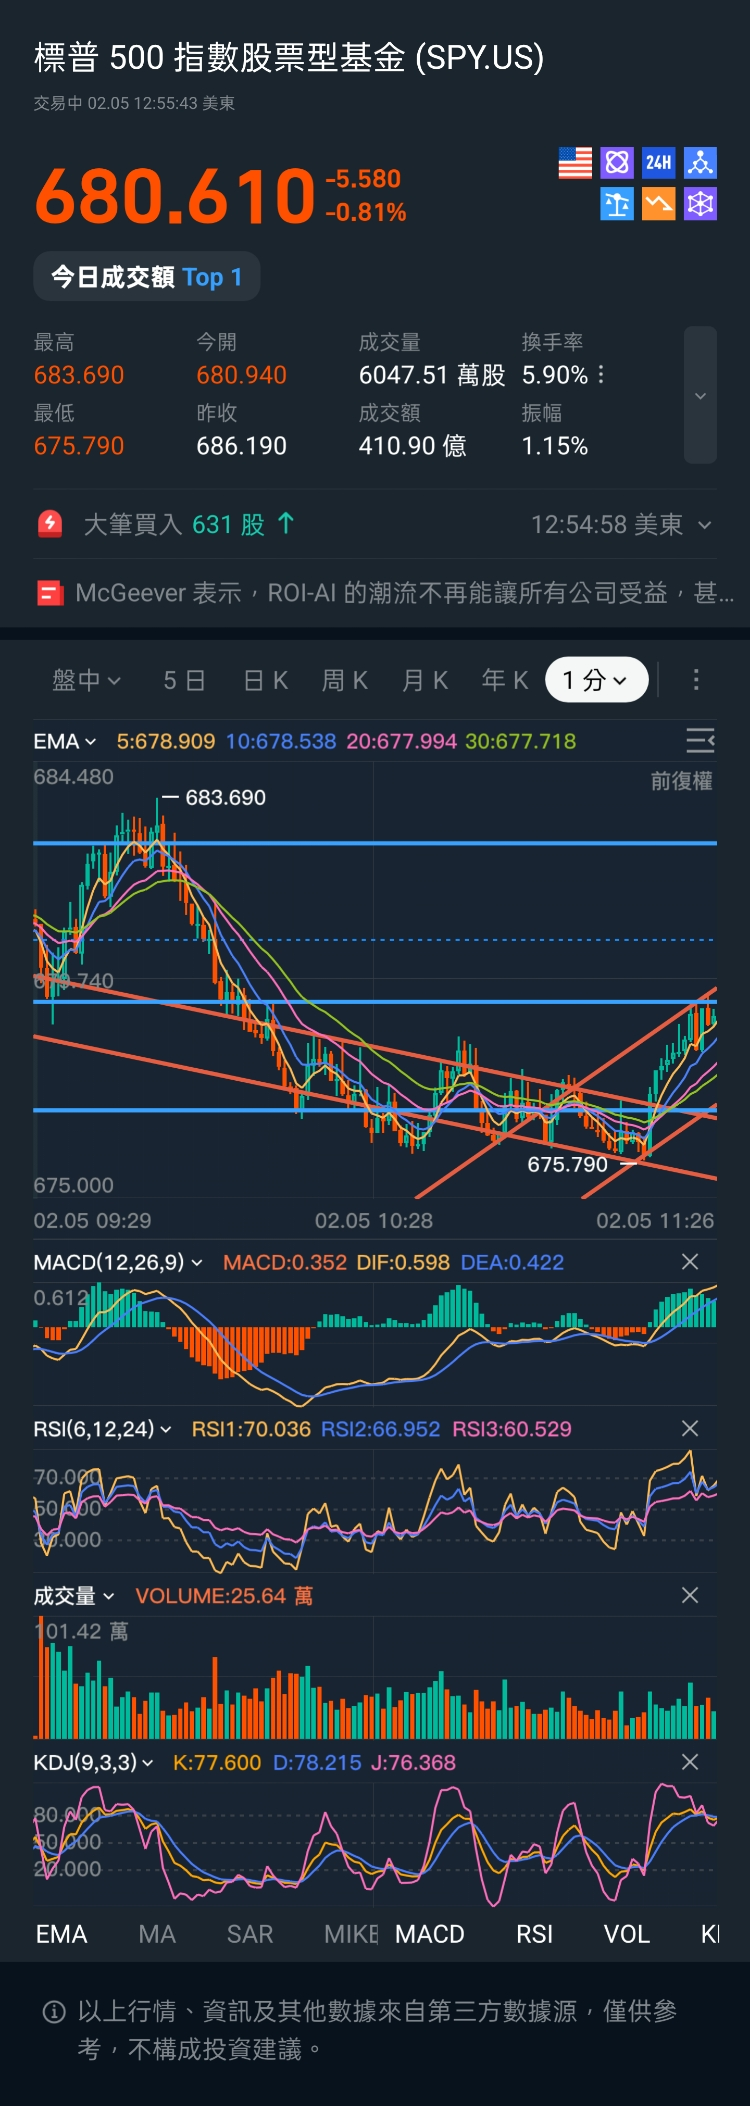Open the 盤中 session dropdown
The image size is (750, 2106).
[x=86, y=680]
